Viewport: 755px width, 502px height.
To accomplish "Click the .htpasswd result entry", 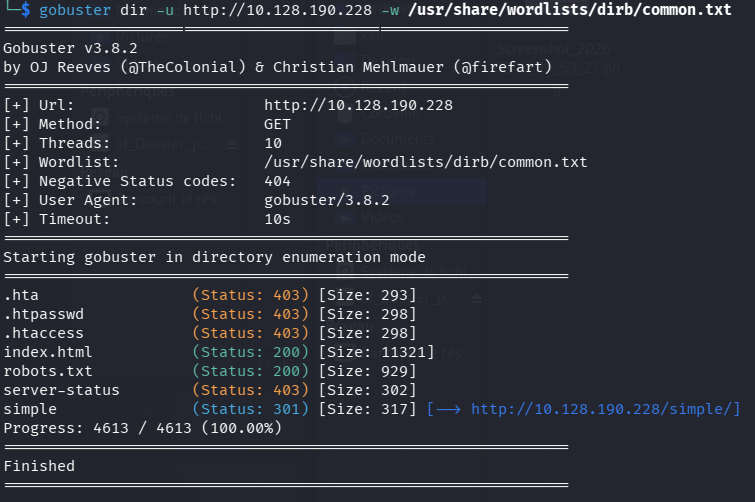I will [43, 314].
